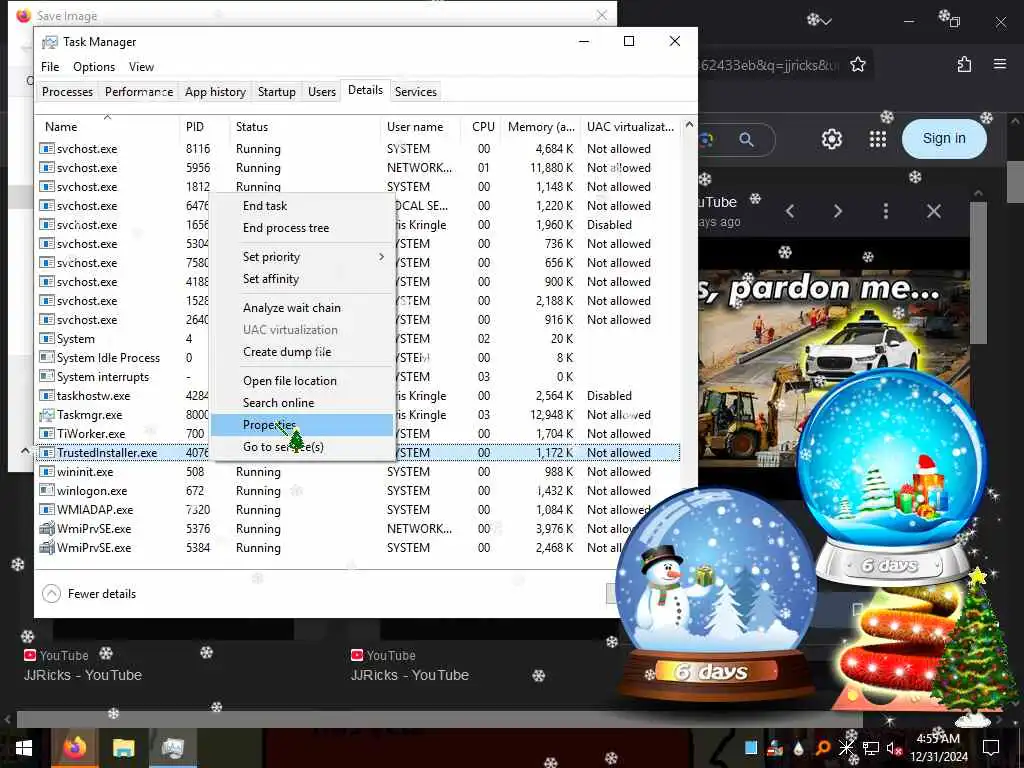Choose Go to service(s) entry

click(x=283, y=447)
